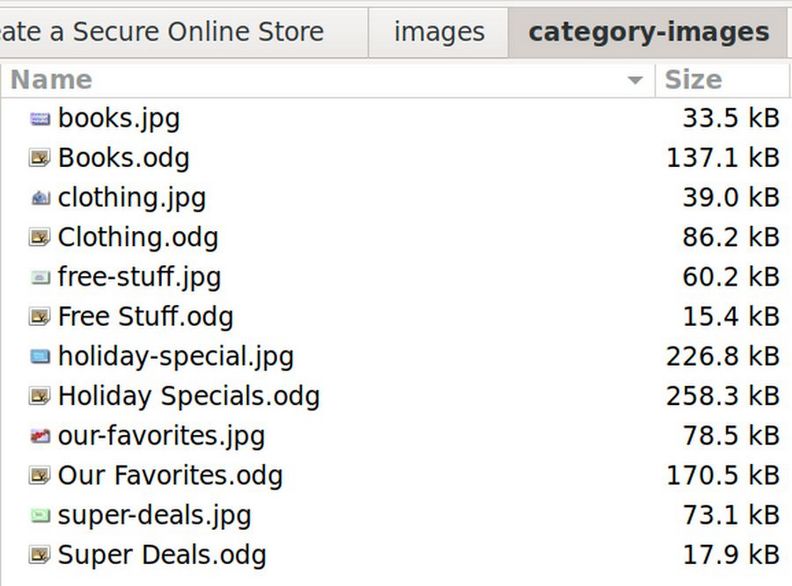Image resolution: width=792 pixels, height=586 pixels.
Task: Click the holiday-special.jpg image icon
Action: coord(40,356)
